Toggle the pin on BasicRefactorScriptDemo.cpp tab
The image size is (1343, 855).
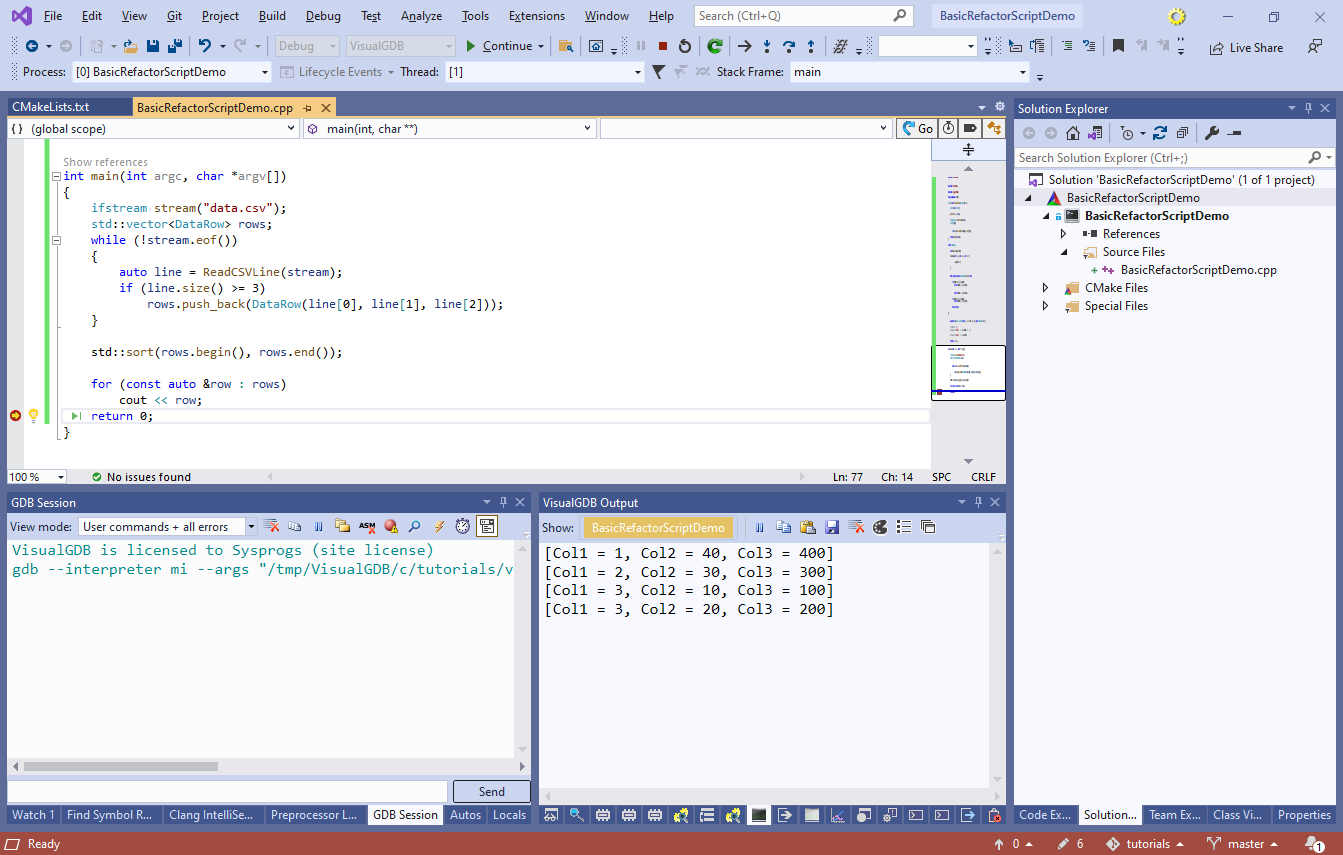click(x=308, y=108)
